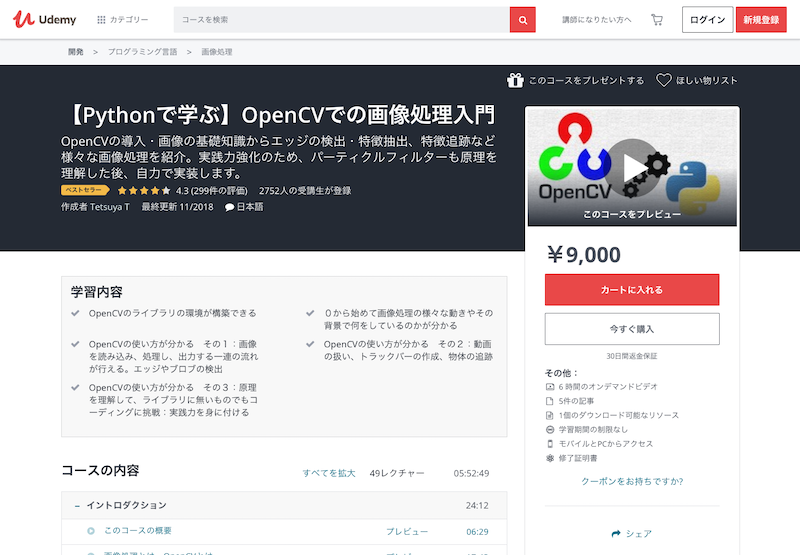Click the 1個のダウンロード可能なリソース file icon
This screenshot has height=555, width=800.
coord(549,415)
